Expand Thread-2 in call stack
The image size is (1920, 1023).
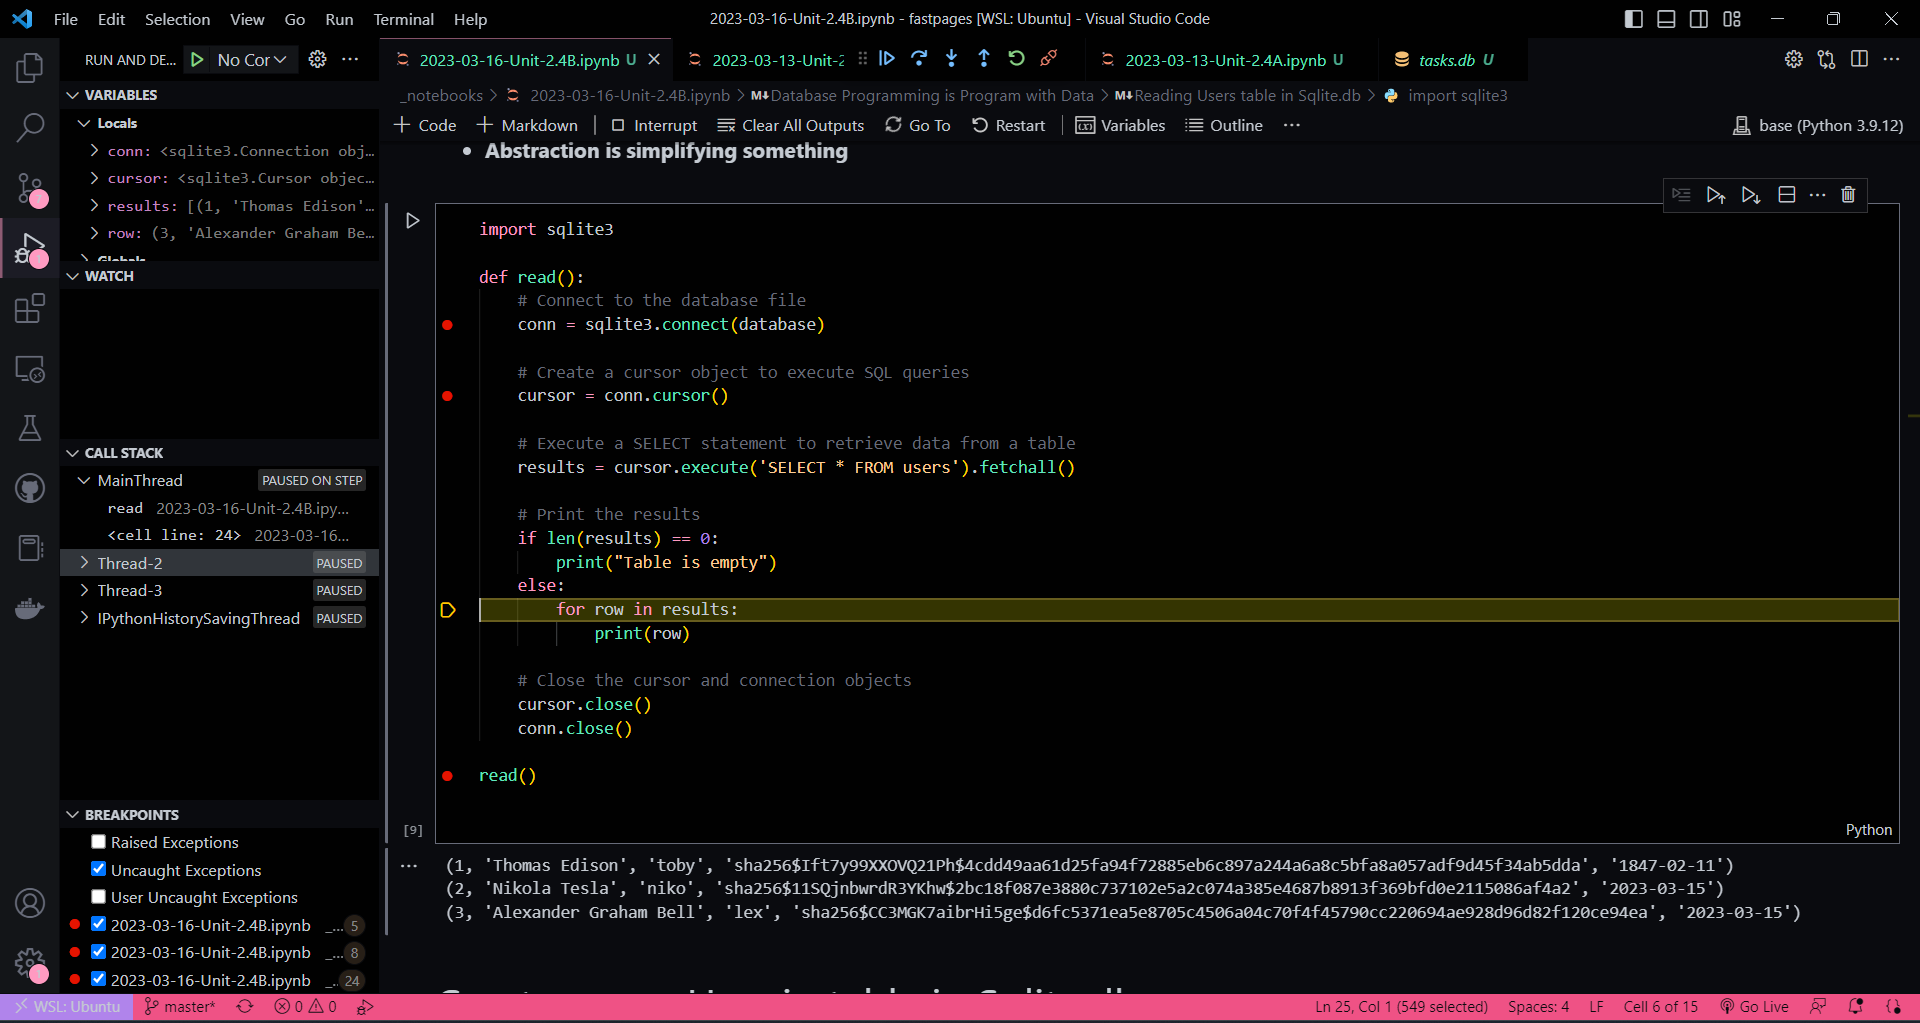point(84,563)
